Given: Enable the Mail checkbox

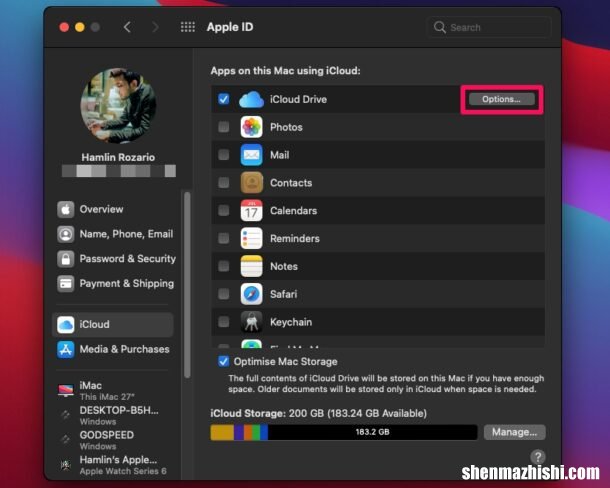Looking at the screenshot, I should [224, 155].
